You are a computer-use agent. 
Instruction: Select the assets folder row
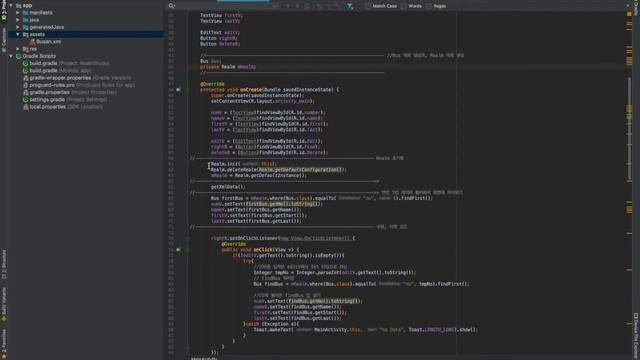coord(86,34)
